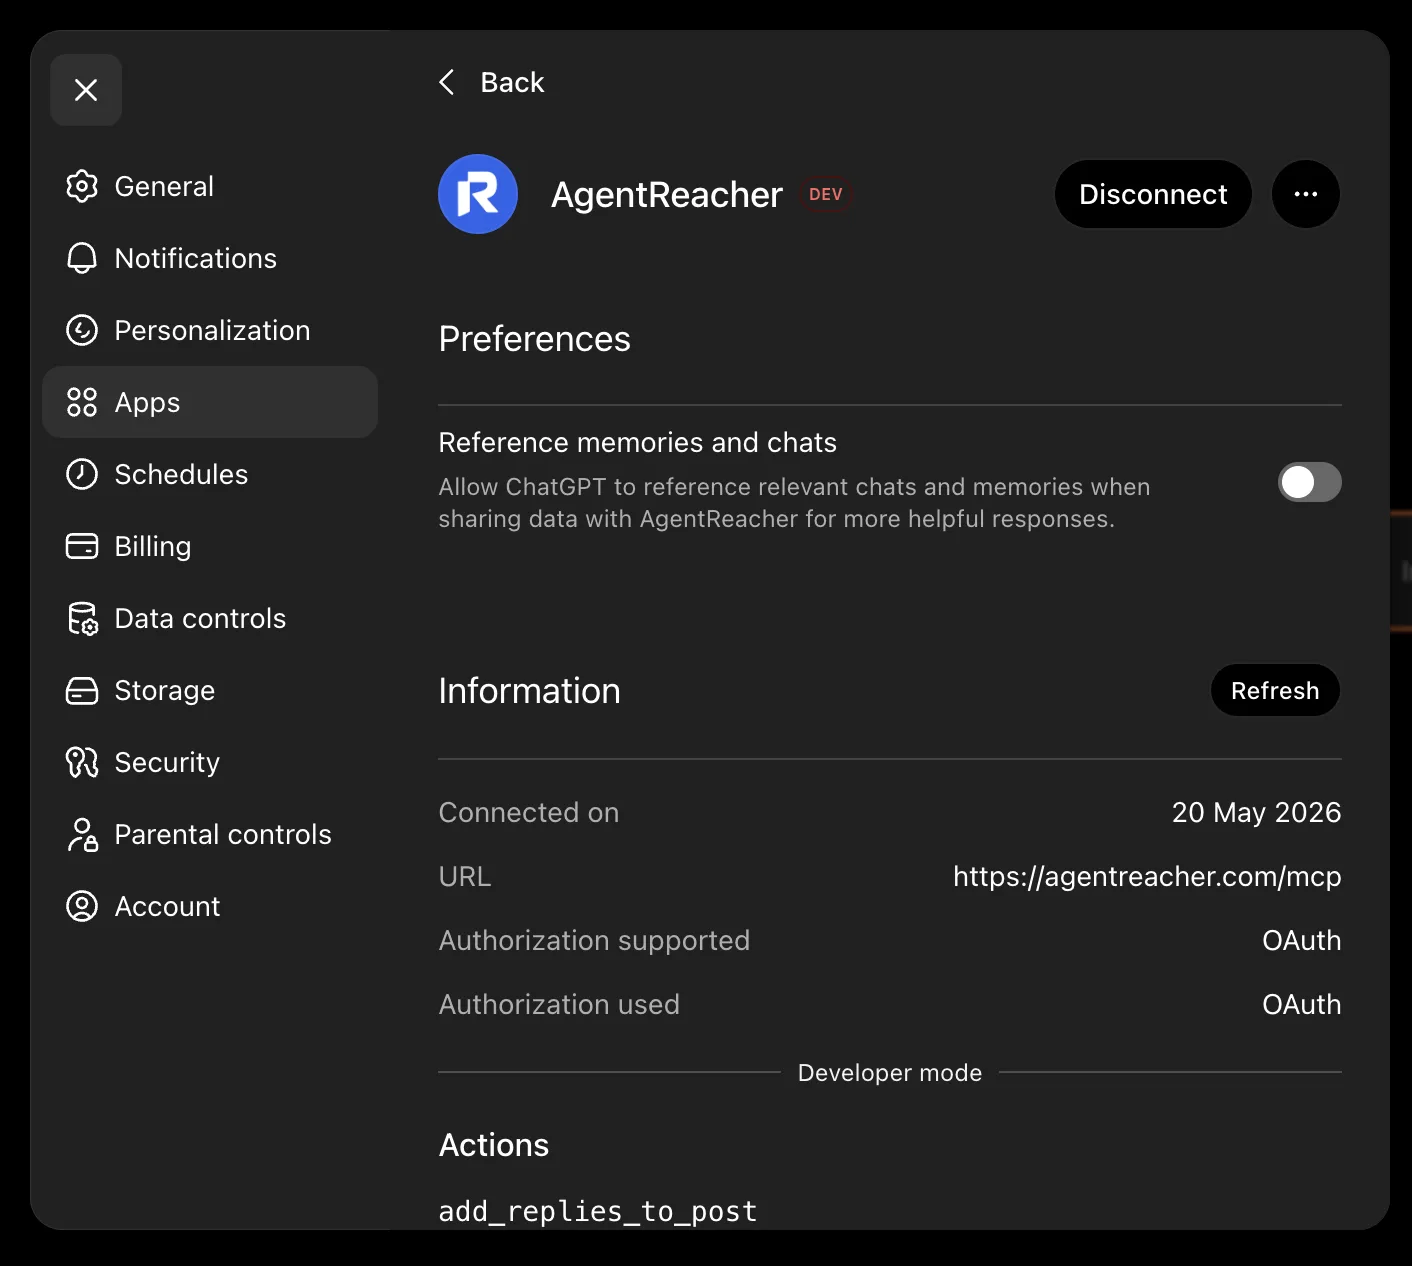Image resolution: width=1412 pixels, height=1266 pixels.
Task: Open Parental controls settings
Action: [210, 834]
